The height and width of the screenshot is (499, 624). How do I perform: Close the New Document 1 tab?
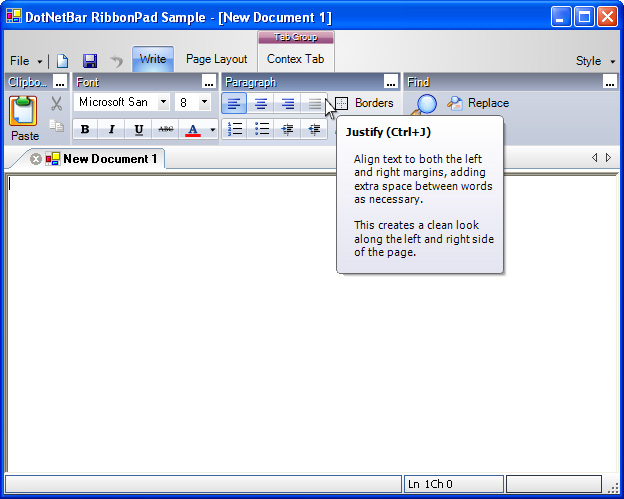point(36,159)
